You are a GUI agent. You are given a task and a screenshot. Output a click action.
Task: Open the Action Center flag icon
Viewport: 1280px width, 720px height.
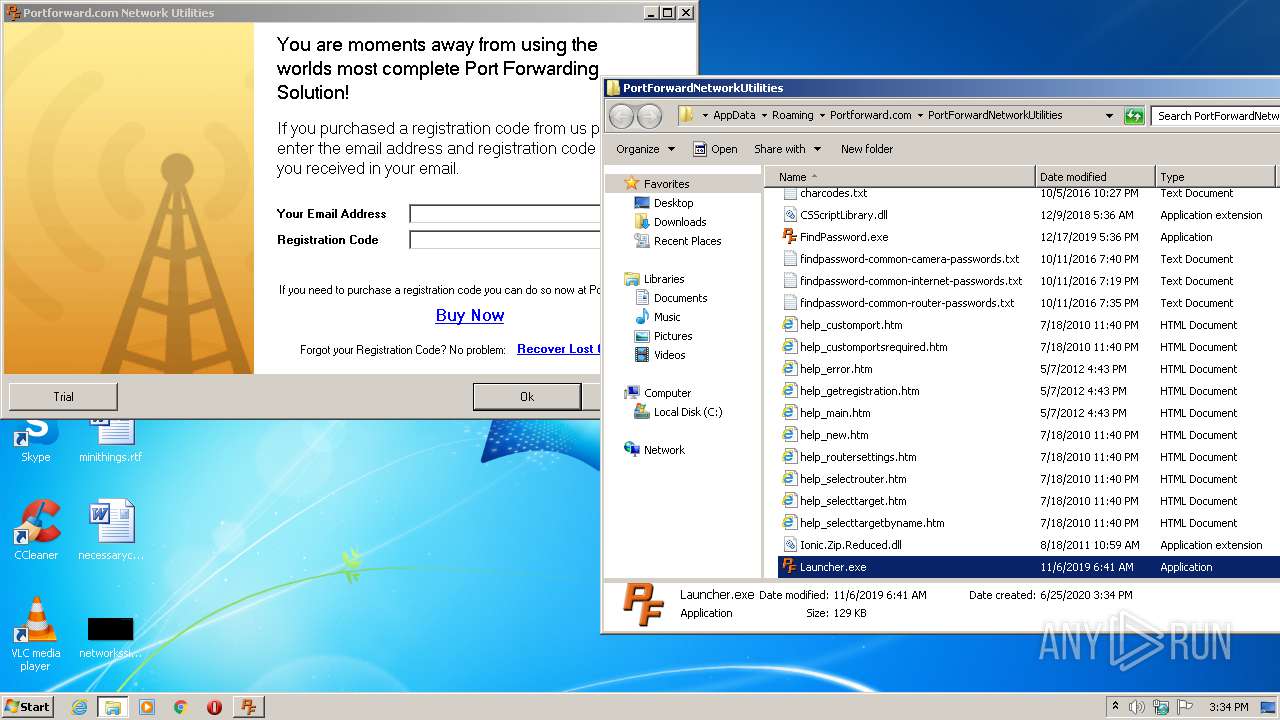(x=1185, y=707)
